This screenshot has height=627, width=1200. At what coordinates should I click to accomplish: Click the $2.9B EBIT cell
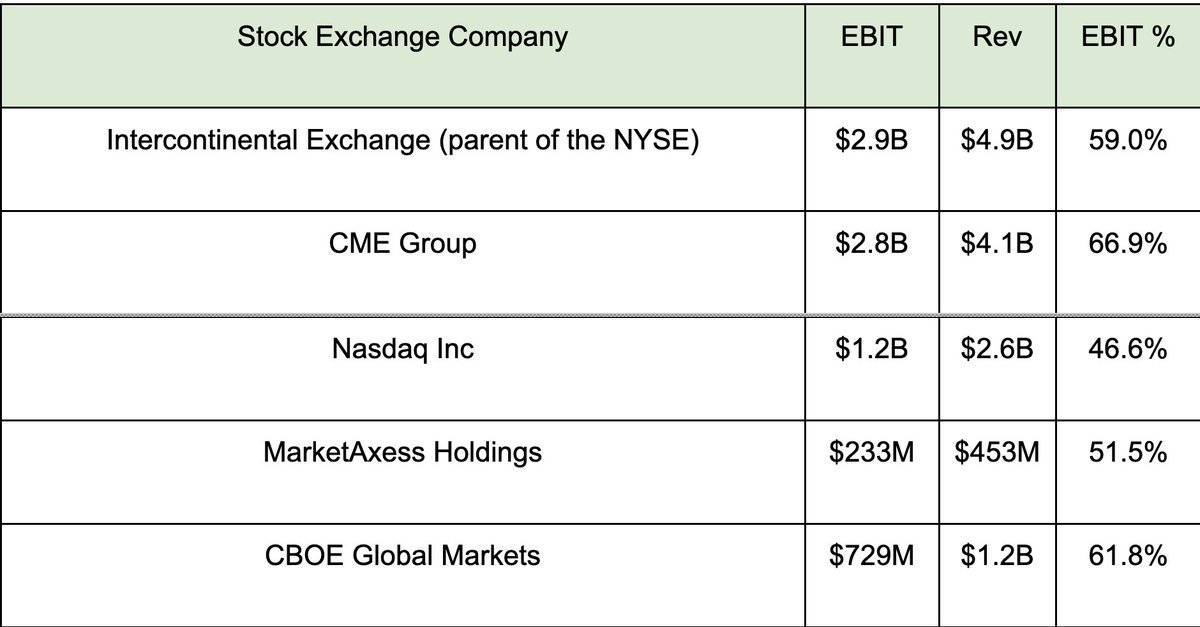tap(871, 141)
